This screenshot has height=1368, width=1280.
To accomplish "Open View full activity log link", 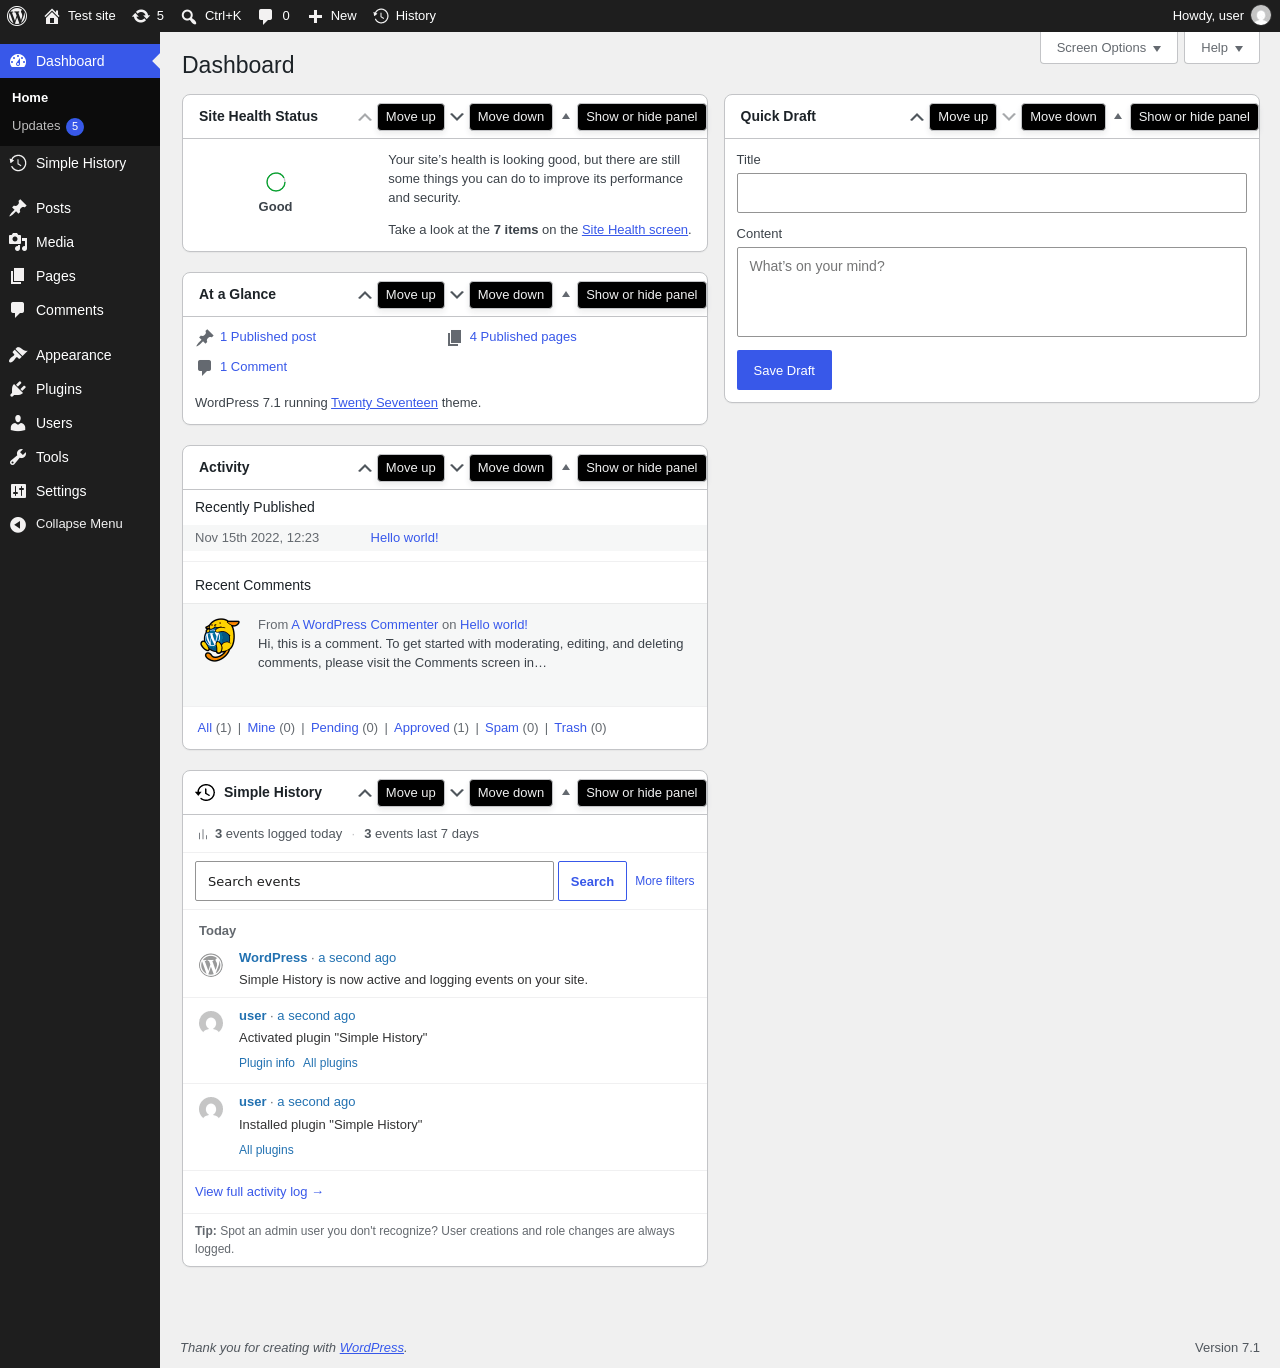I will (259, 1192).
